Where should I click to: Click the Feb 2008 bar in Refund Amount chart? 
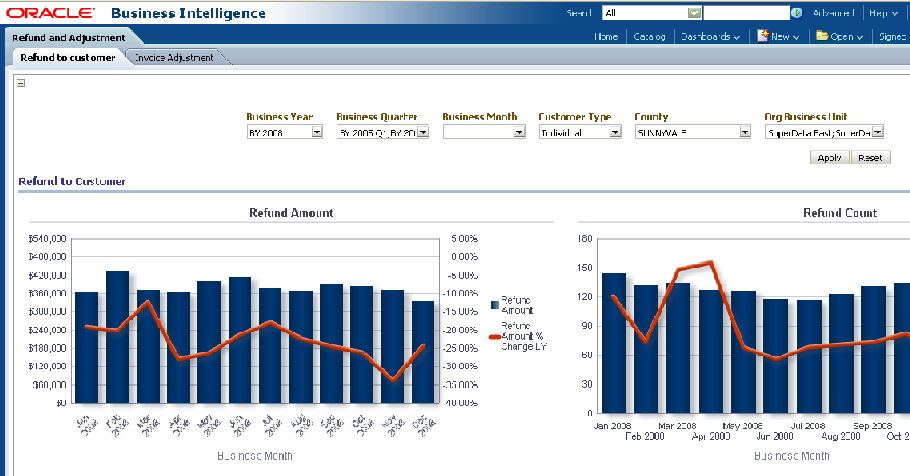117,337
